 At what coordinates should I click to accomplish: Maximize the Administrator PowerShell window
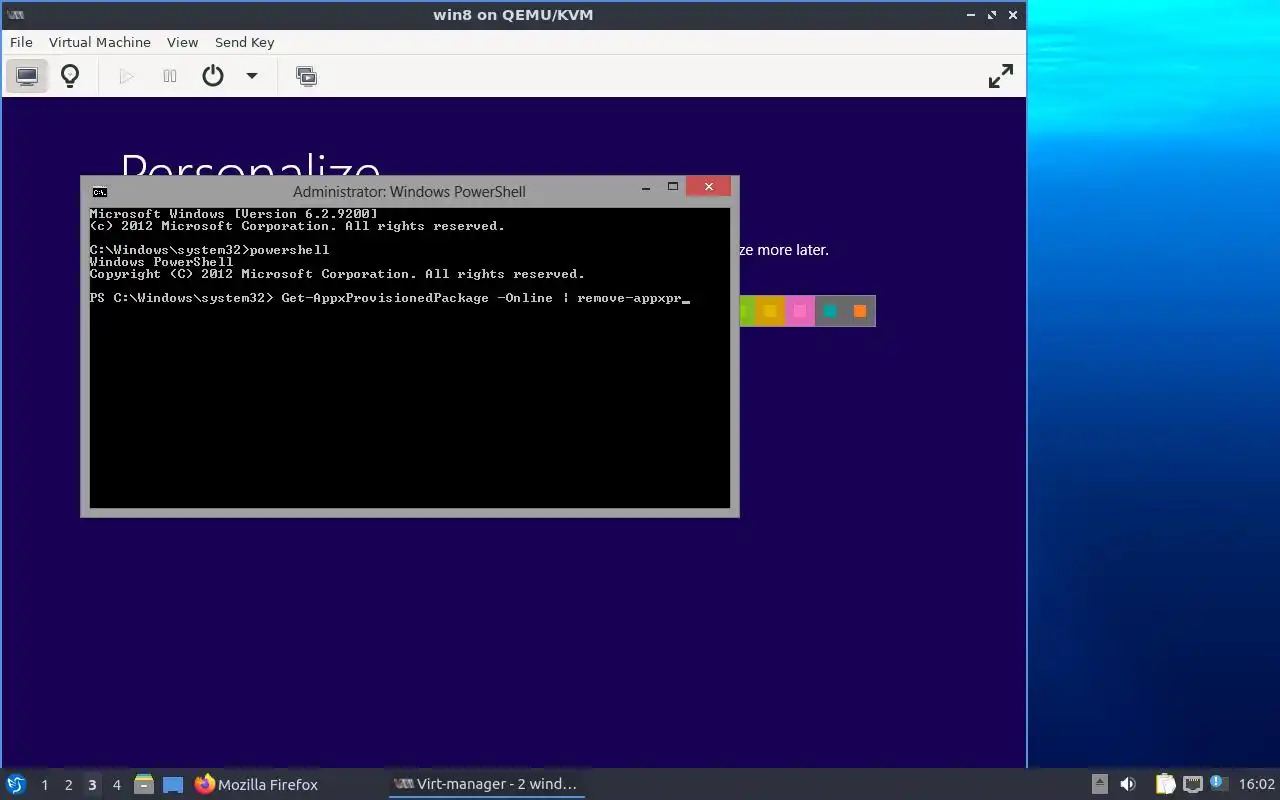pos(673,187)
